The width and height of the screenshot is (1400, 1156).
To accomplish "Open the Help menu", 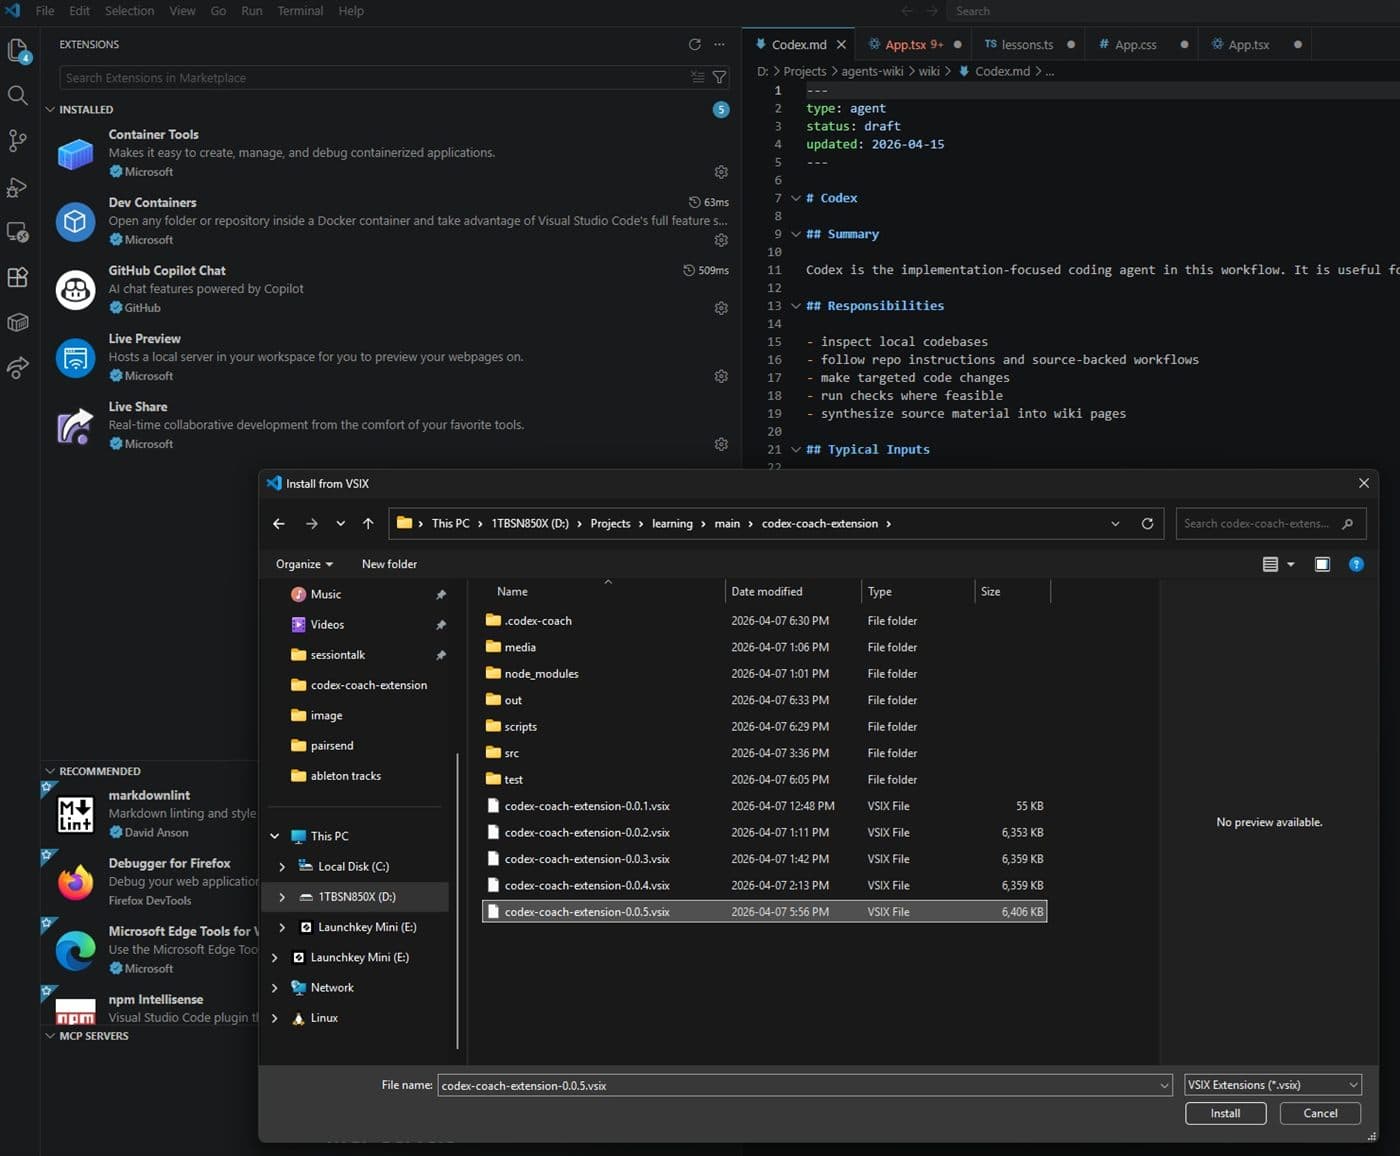I will click(x=351, y=11).
